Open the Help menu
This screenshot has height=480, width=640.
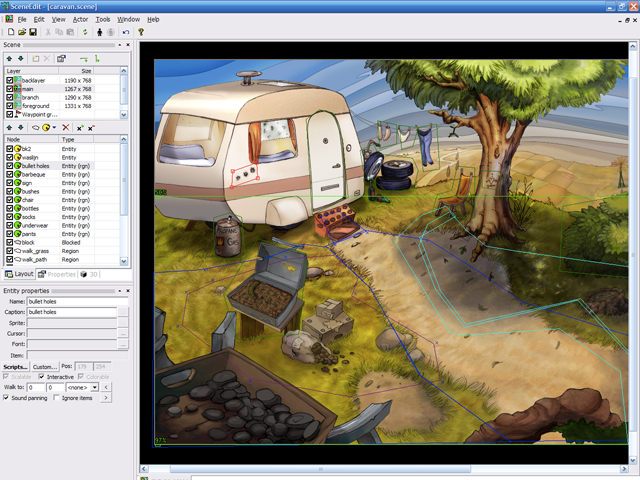[x=153, y=19]
